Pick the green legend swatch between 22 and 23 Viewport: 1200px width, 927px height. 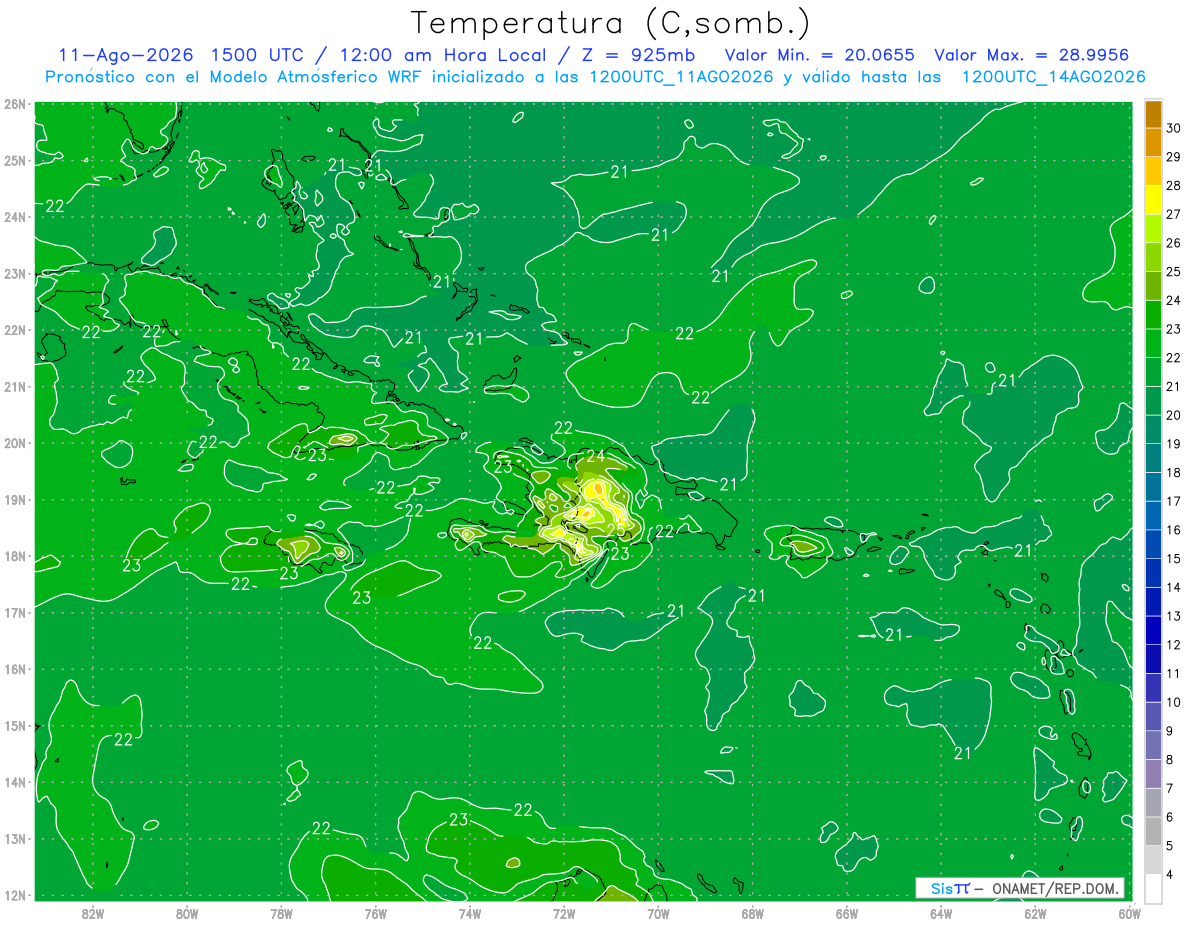pos(1153,343)
